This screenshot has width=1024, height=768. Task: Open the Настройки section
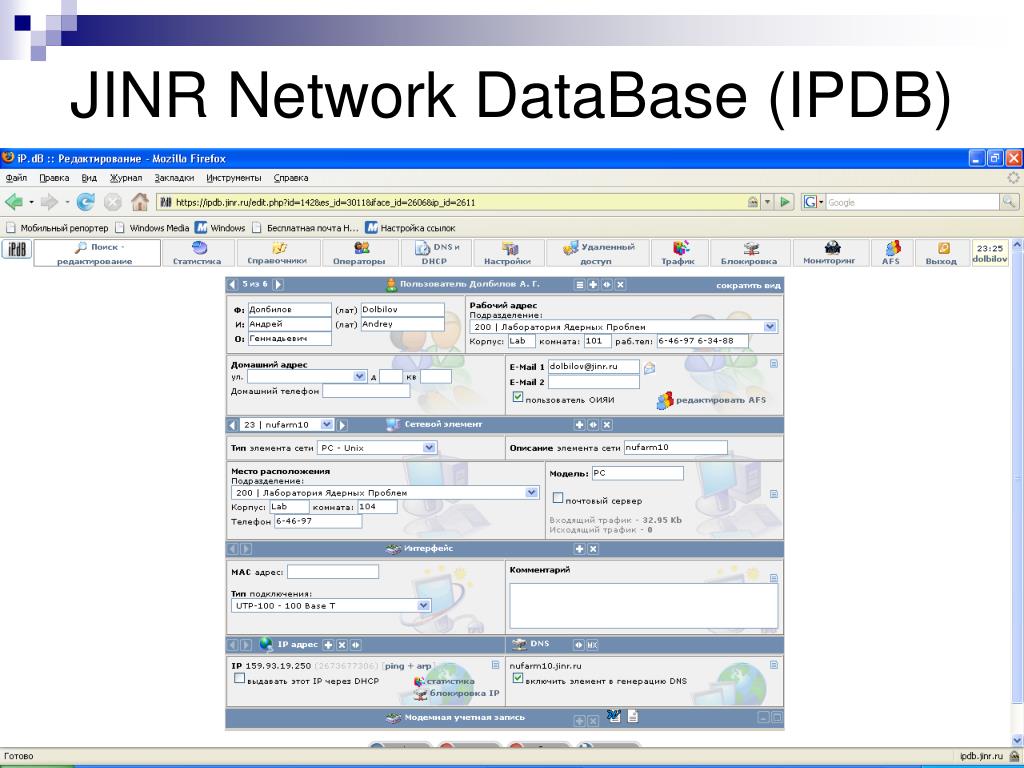coord(508,253)
